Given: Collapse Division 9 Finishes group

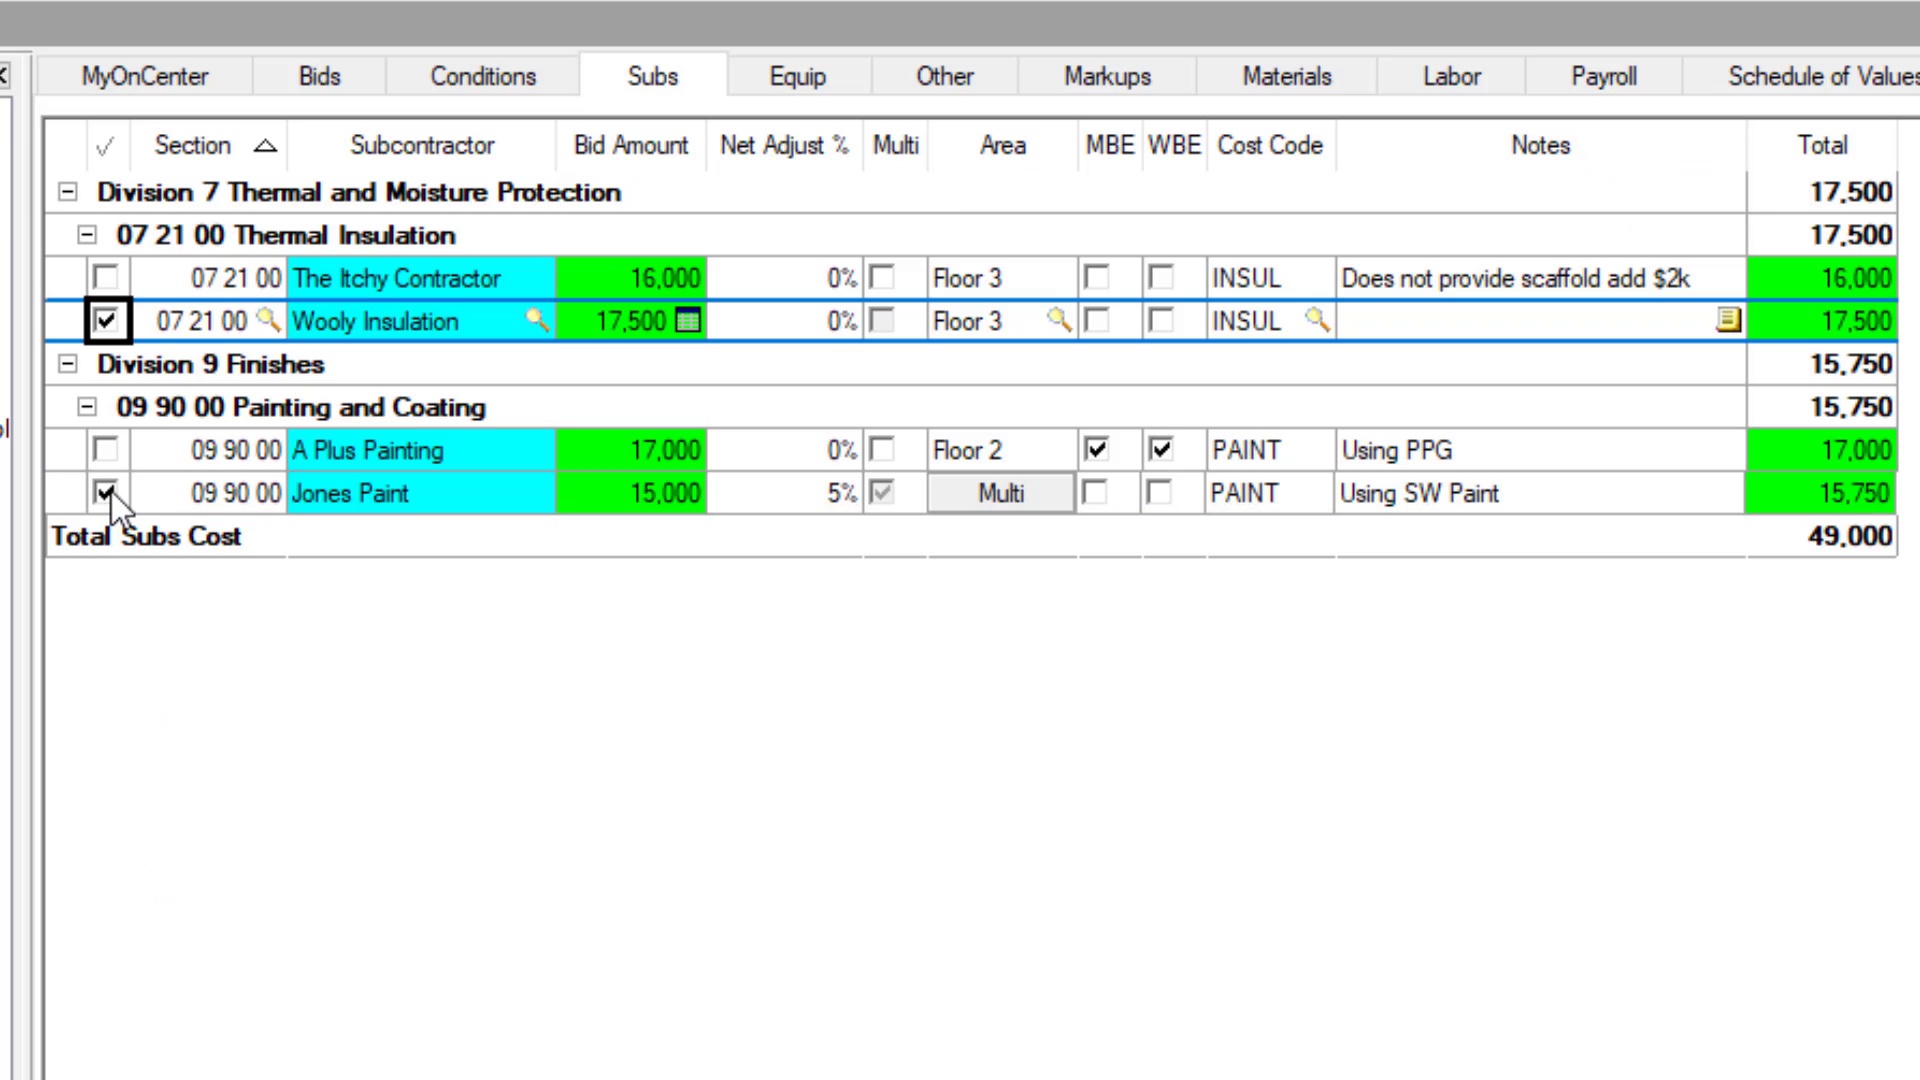Looking at the screenshot, I should 67,364.
